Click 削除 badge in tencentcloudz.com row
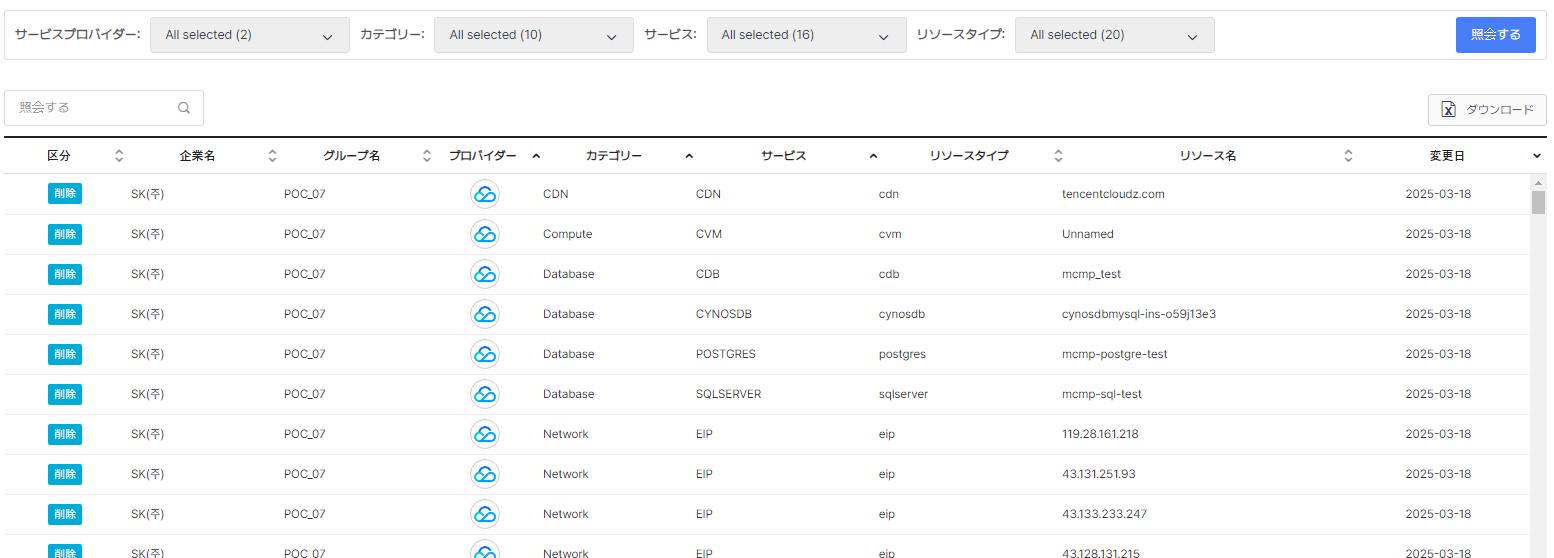 click(x=65, y=194)
